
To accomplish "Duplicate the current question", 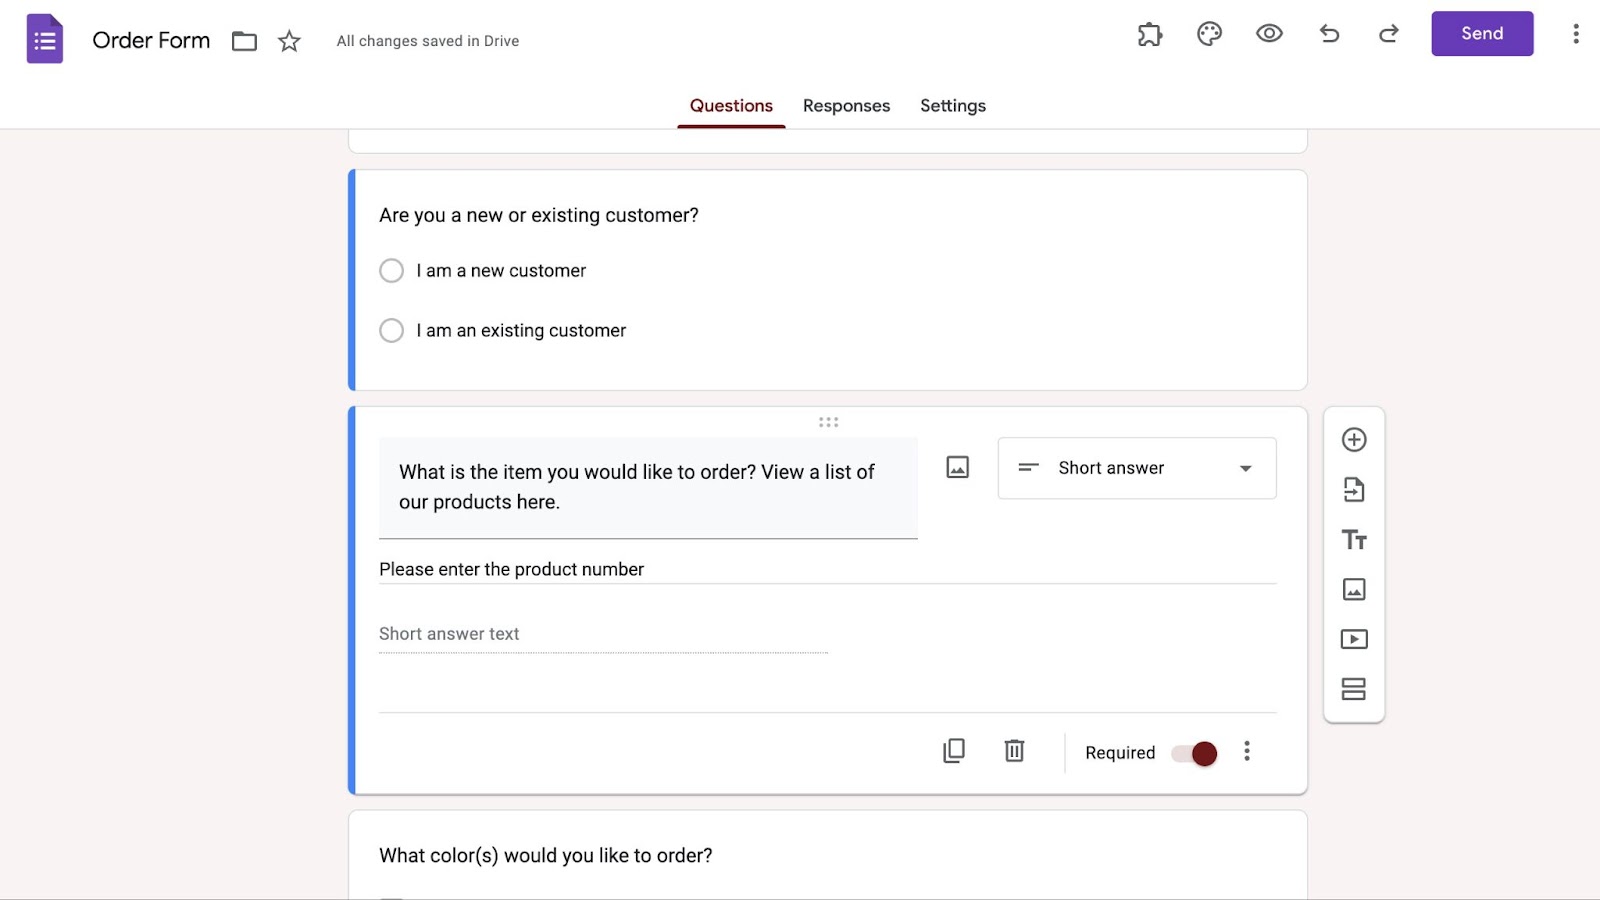I will click(954, 751).
